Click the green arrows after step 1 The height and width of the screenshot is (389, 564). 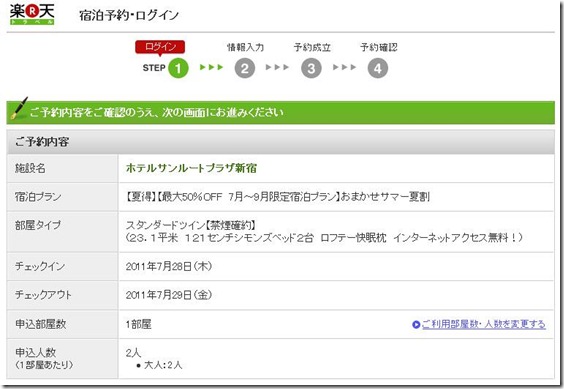pyautogui.click(x=212, y=67)
